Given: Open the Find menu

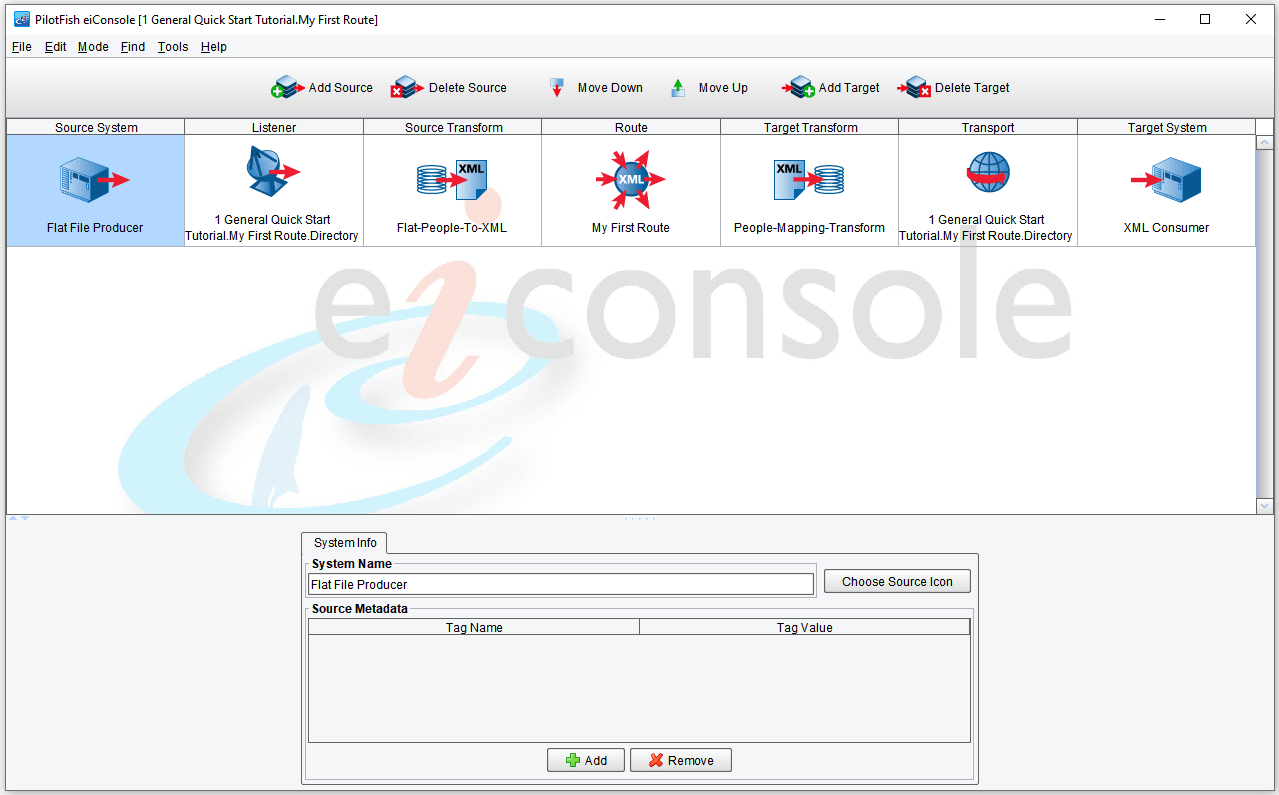Looking at the screenshot, I should 133,47.
